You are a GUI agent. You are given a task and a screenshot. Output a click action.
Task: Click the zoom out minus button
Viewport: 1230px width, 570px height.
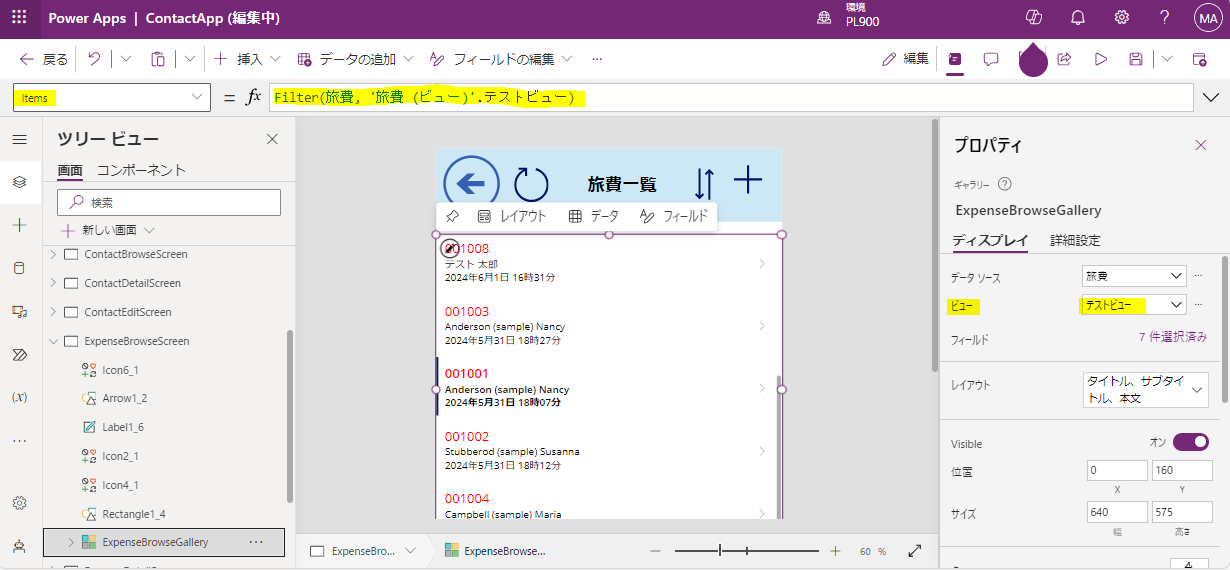[656, 551]
